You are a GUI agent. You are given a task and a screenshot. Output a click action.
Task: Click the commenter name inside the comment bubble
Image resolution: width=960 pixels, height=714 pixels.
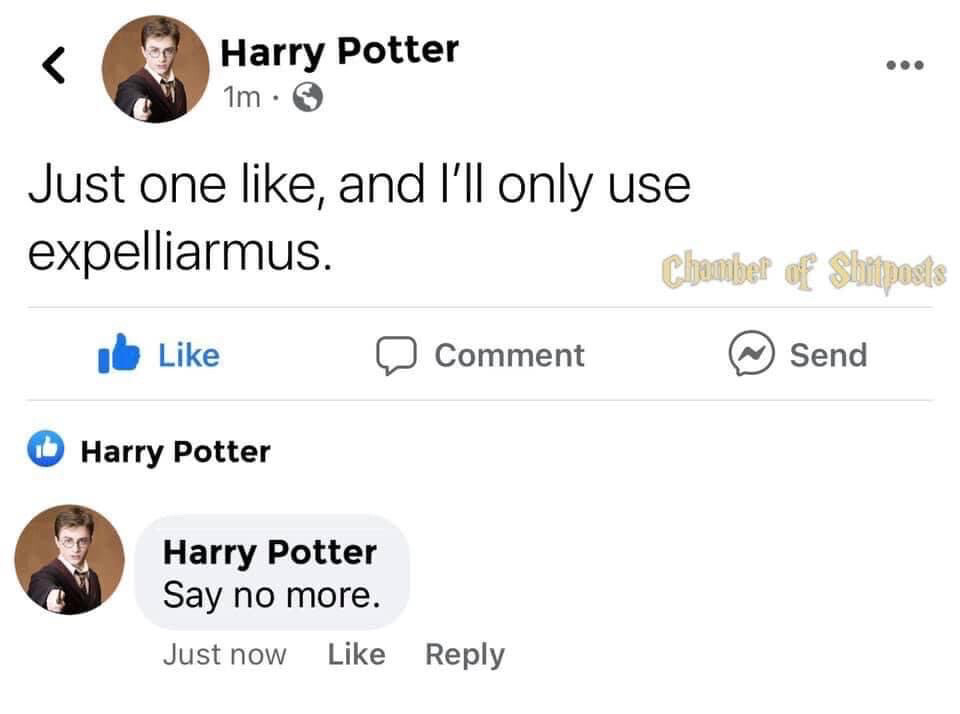pyautogui.click(x=270, y=551)
